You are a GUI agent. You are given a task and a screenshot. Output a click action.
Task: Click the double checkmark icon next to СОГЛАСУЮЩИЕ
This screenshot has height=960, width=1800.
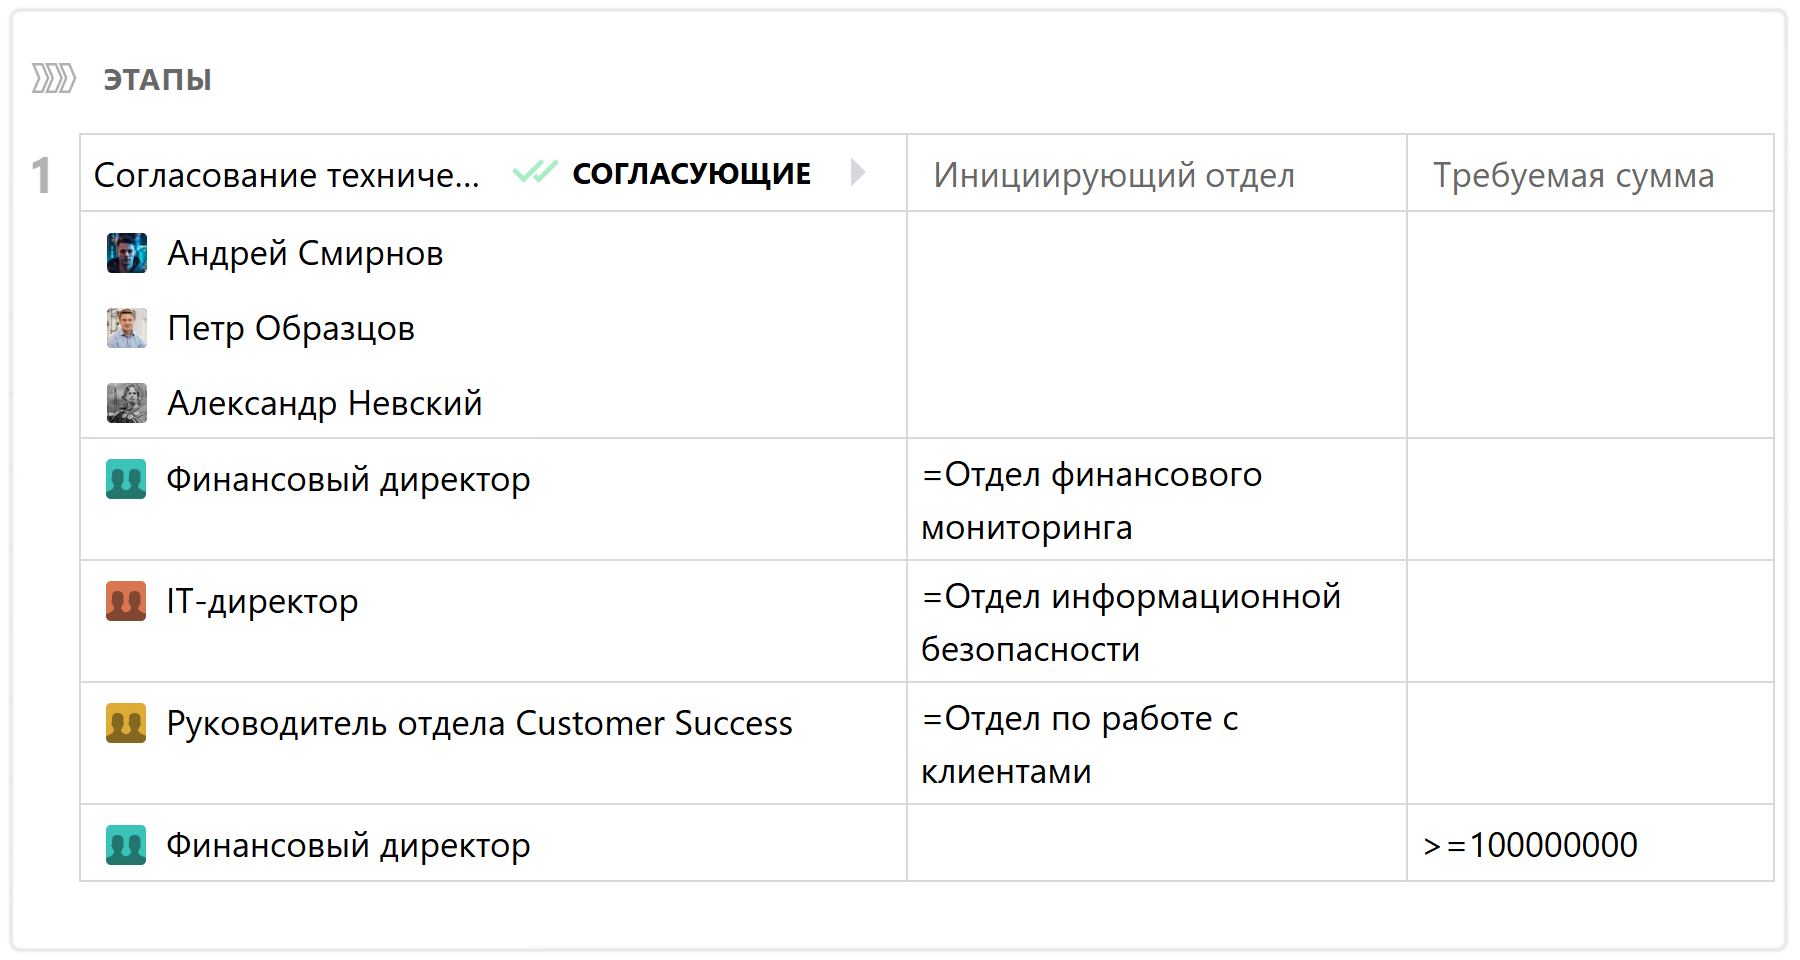tap(535, 173)
